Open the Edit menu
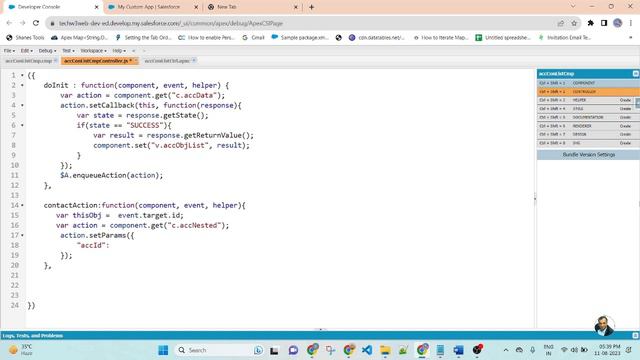The image size is (640, 360). click(27, 51)
